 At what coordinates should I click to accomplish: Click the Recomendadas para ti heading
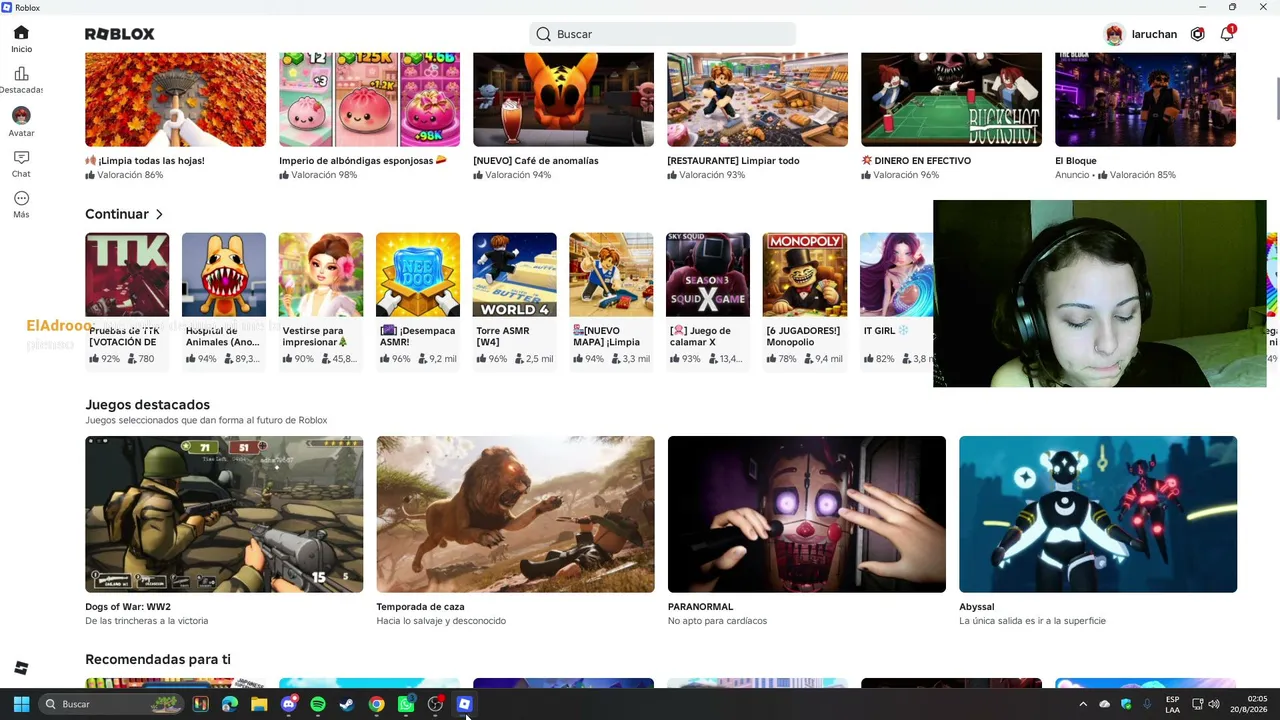click(x=158, y=660)
